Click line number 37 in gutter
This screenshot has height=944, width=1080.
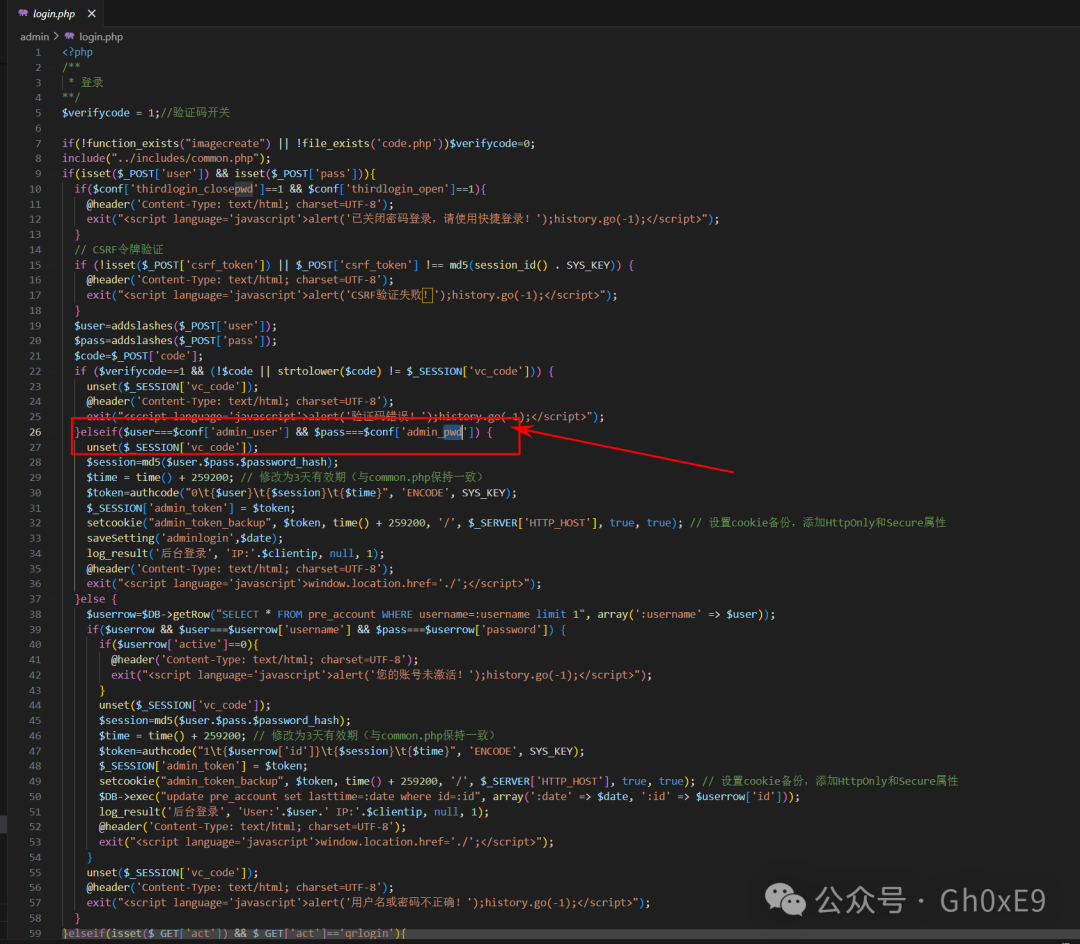click(x=35, y=599)
